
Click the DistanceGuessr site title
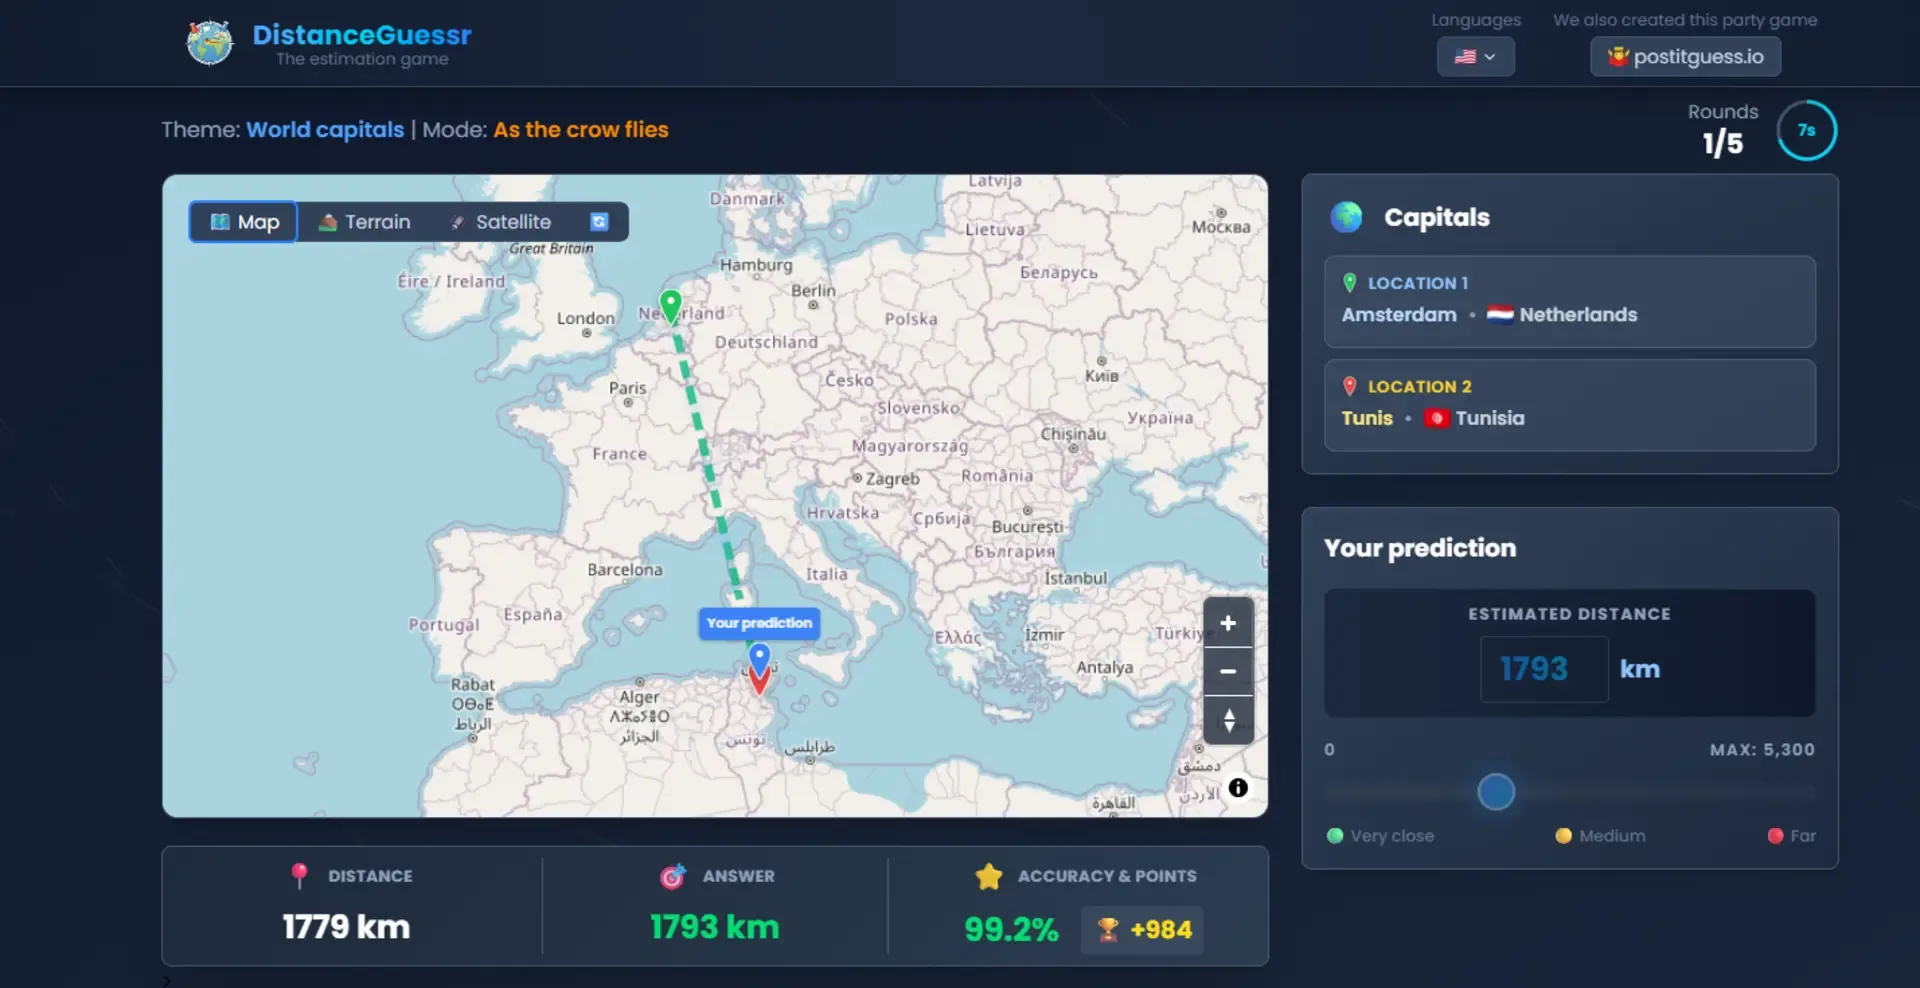361,35
